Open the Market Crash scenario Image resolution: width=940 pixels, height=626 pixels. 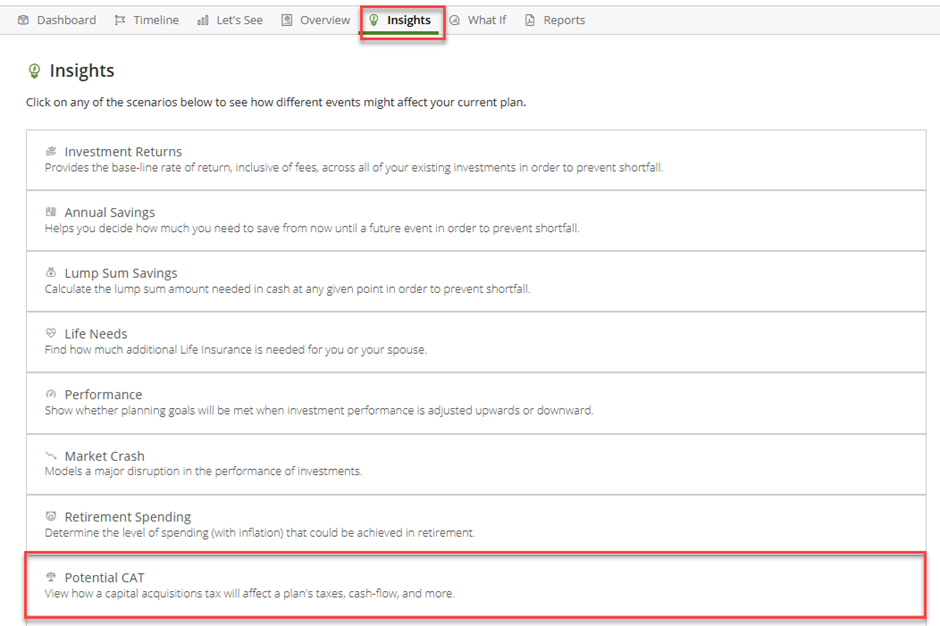476,464
